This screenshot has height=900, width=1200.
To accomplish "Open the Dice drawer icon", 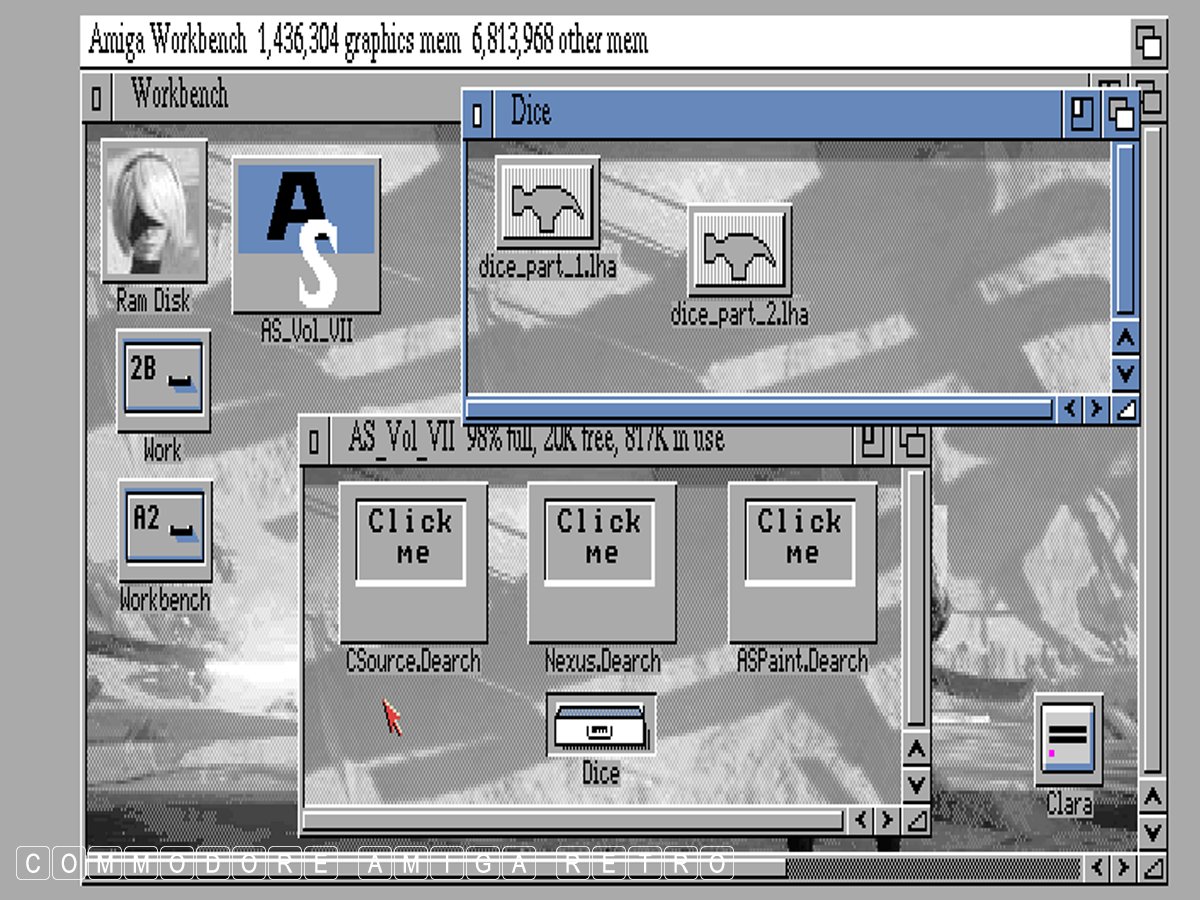I will click(601, 727).
